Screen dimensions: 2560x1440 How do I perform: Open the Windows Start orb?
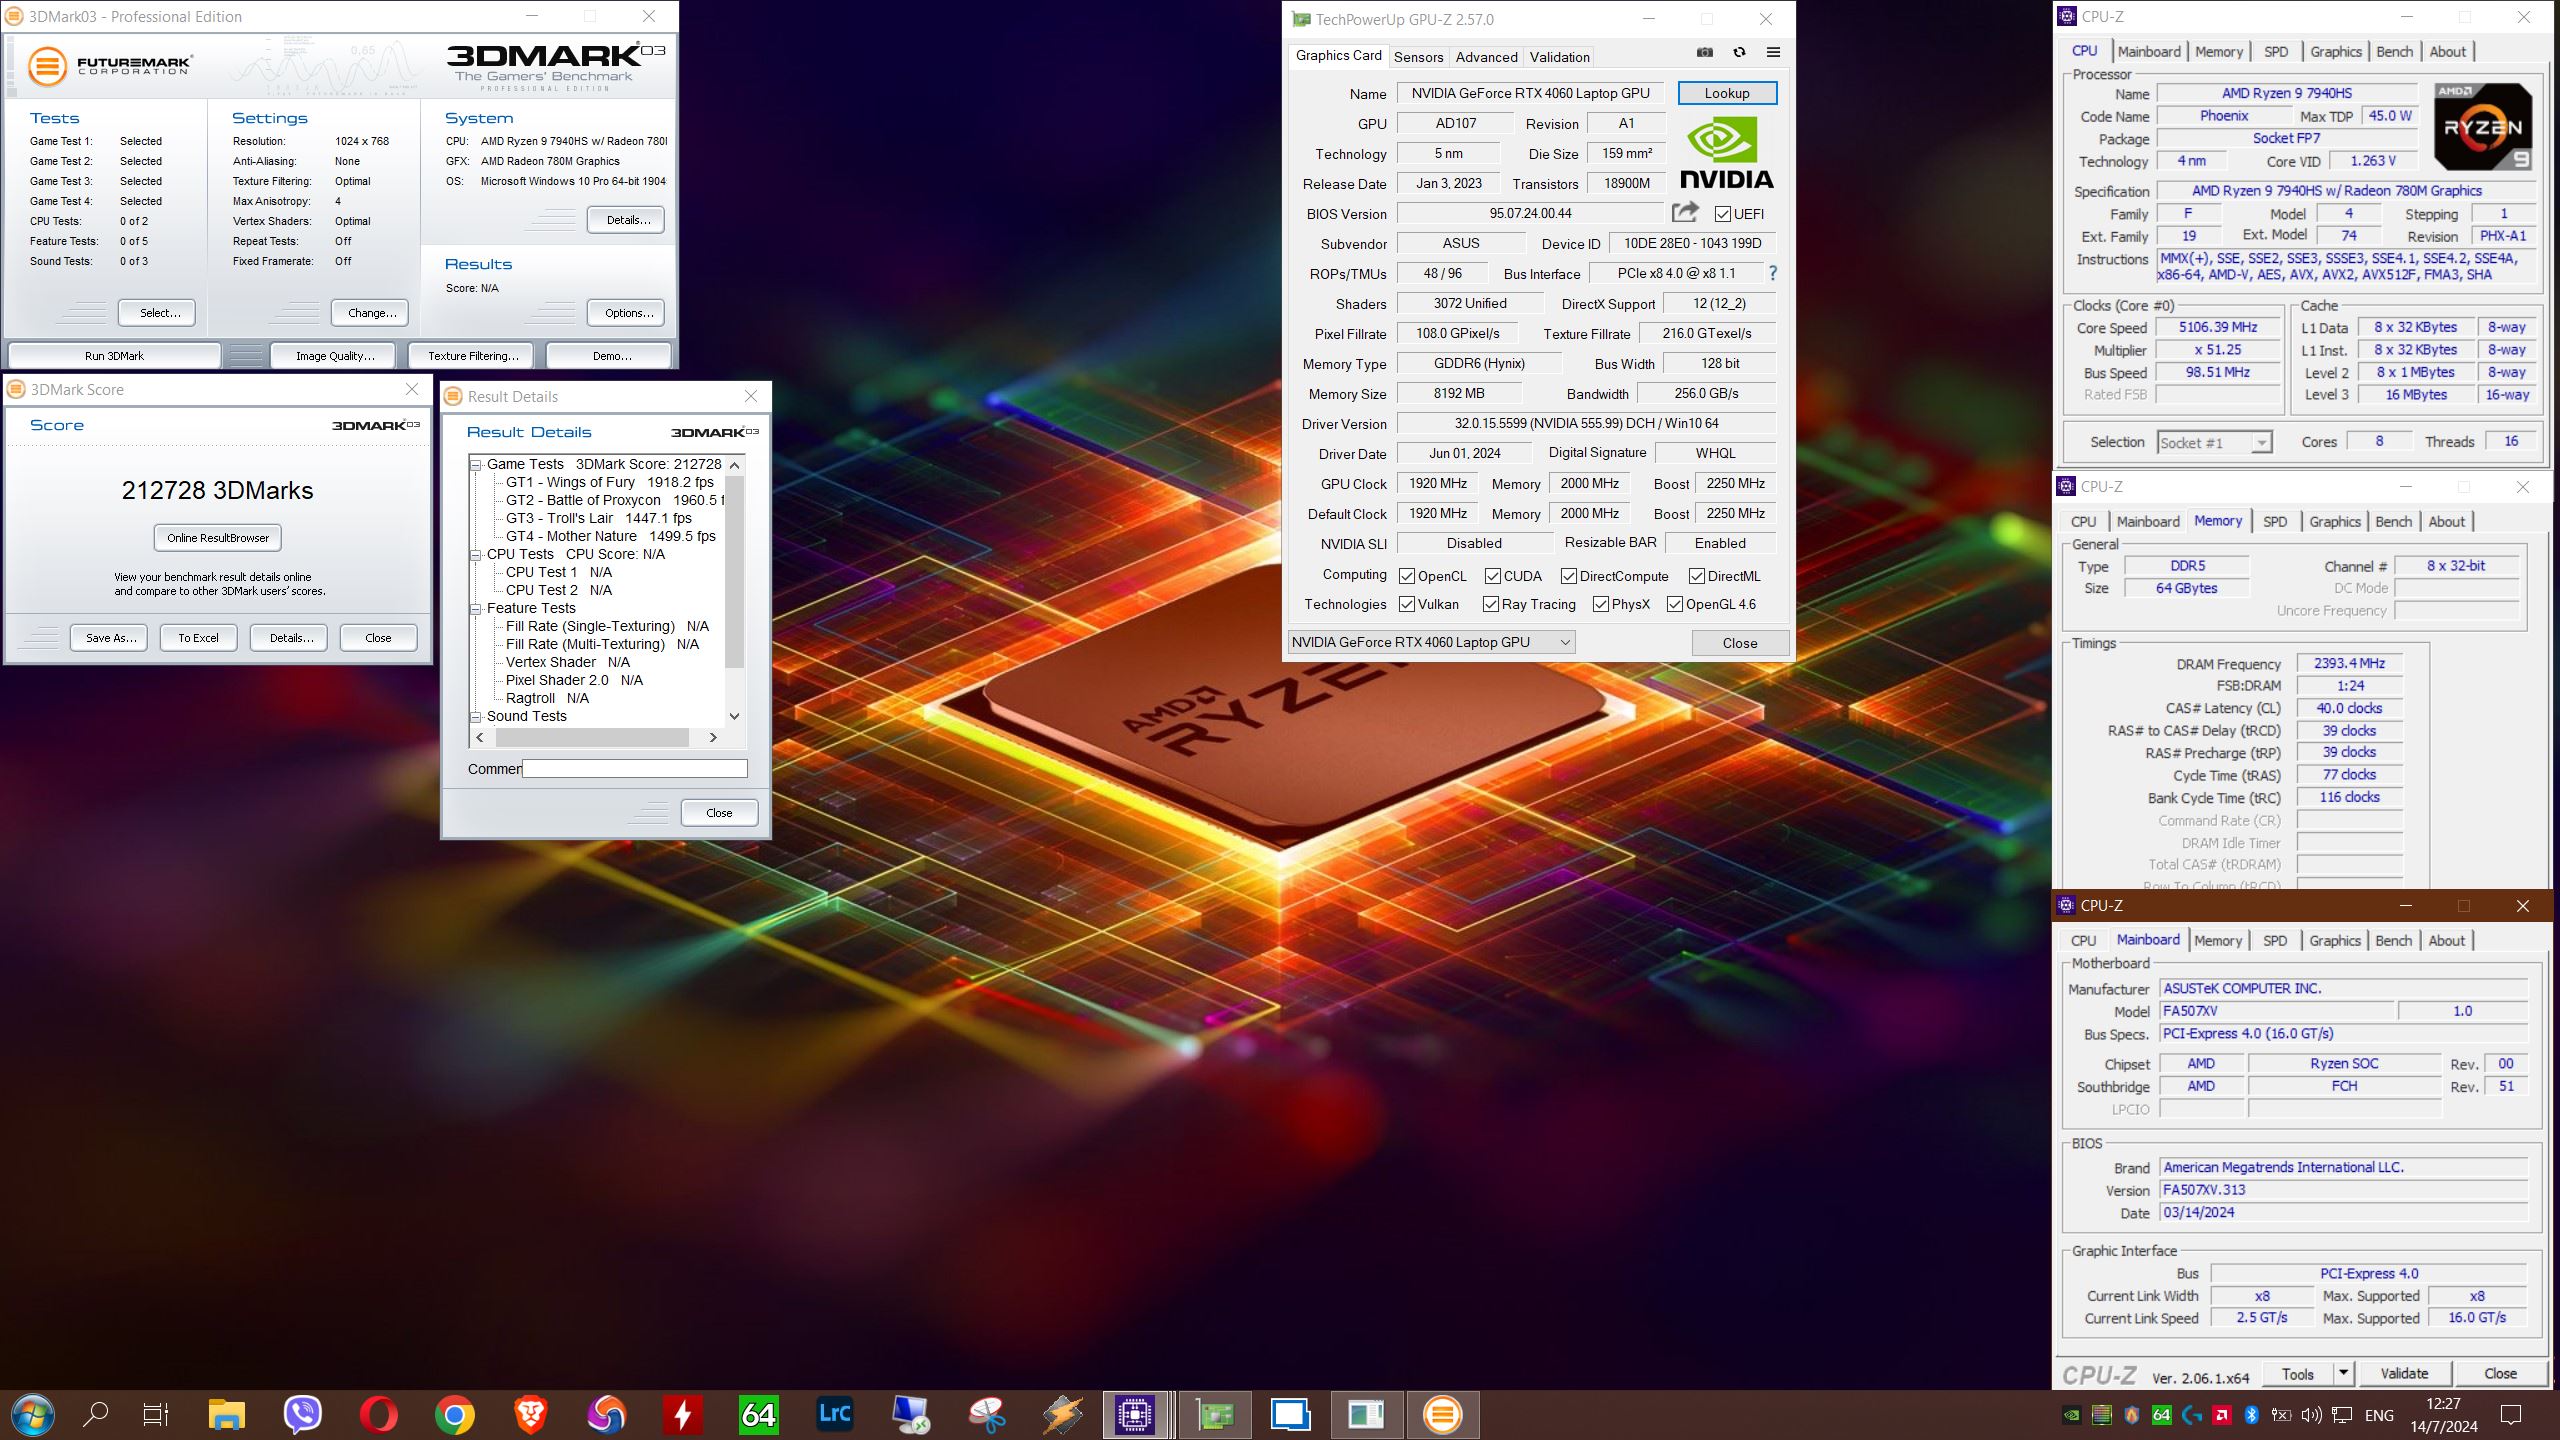pyautogui.click(x=32, y=1415)
